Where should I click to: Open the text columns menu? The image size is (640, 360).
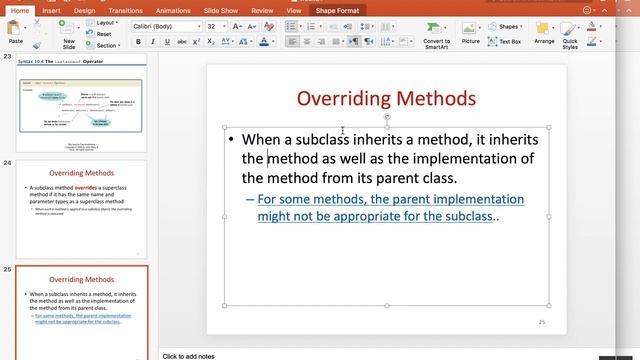387,27
